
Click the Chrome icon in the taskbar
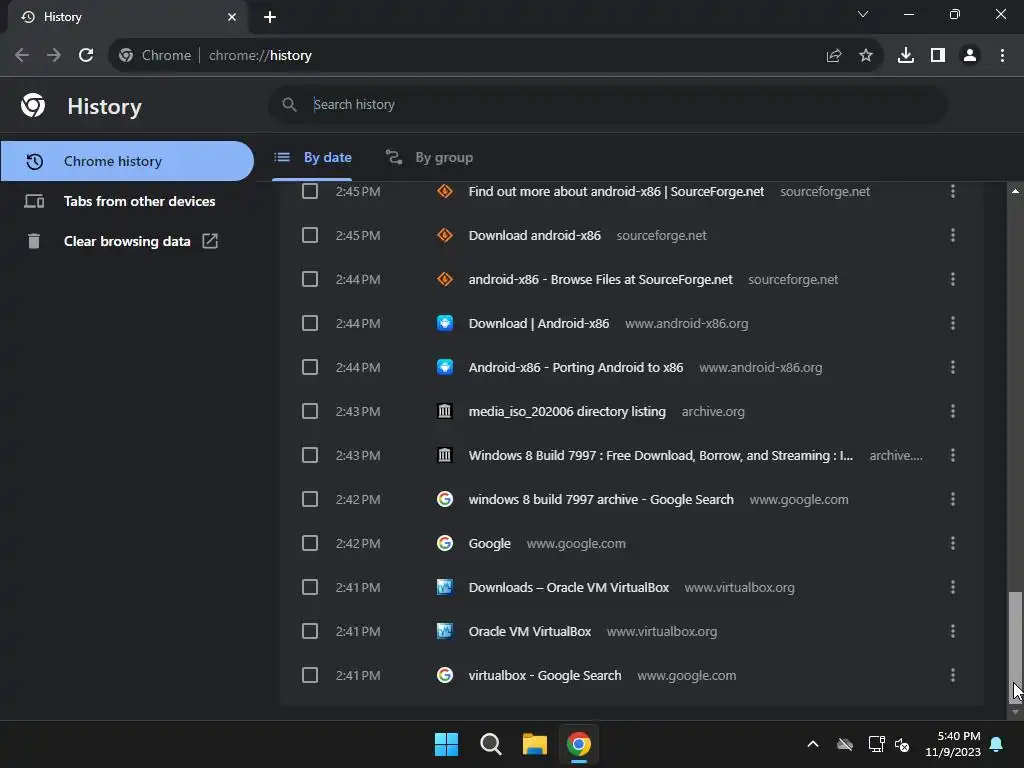click(579, 744)
